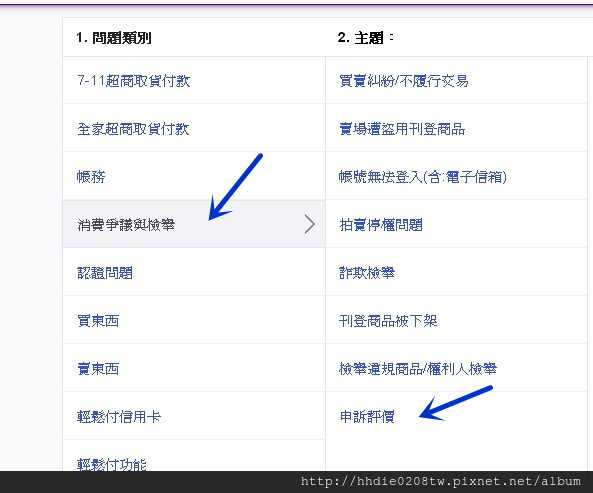The image size is (593, 493).
Task: Open 輕鬆付信用卡 category
Action: 119,417
